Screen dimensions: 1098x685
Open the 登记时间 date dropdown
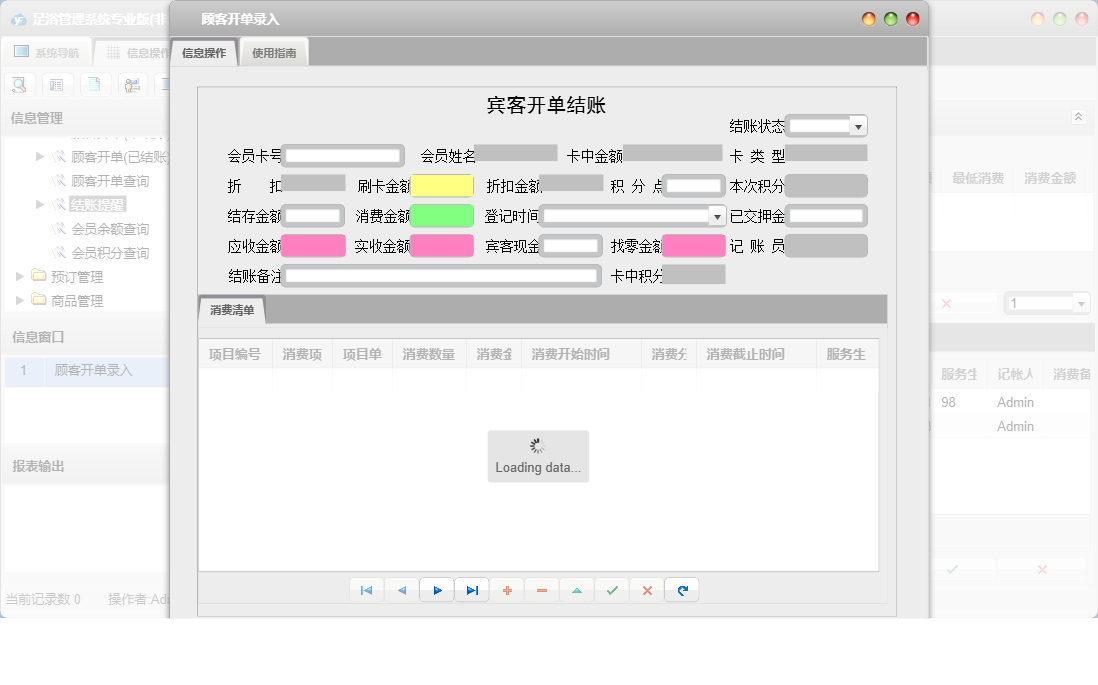pos(716,215)
